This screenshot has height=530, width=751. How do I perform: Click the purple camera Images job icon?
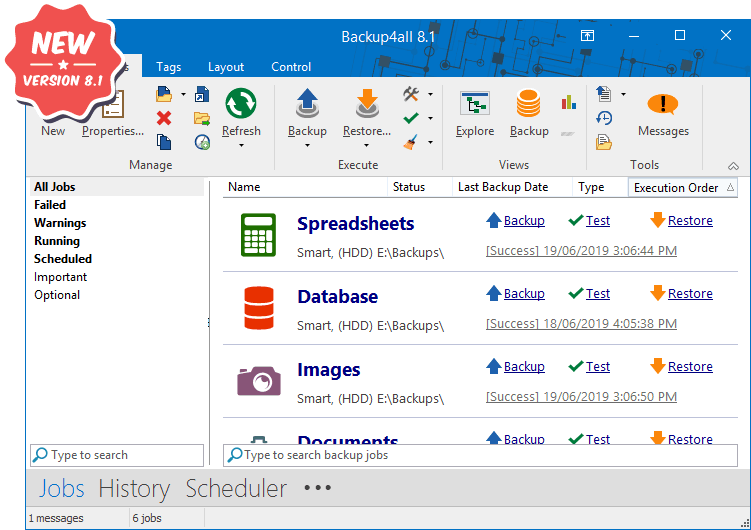[259, 381]
